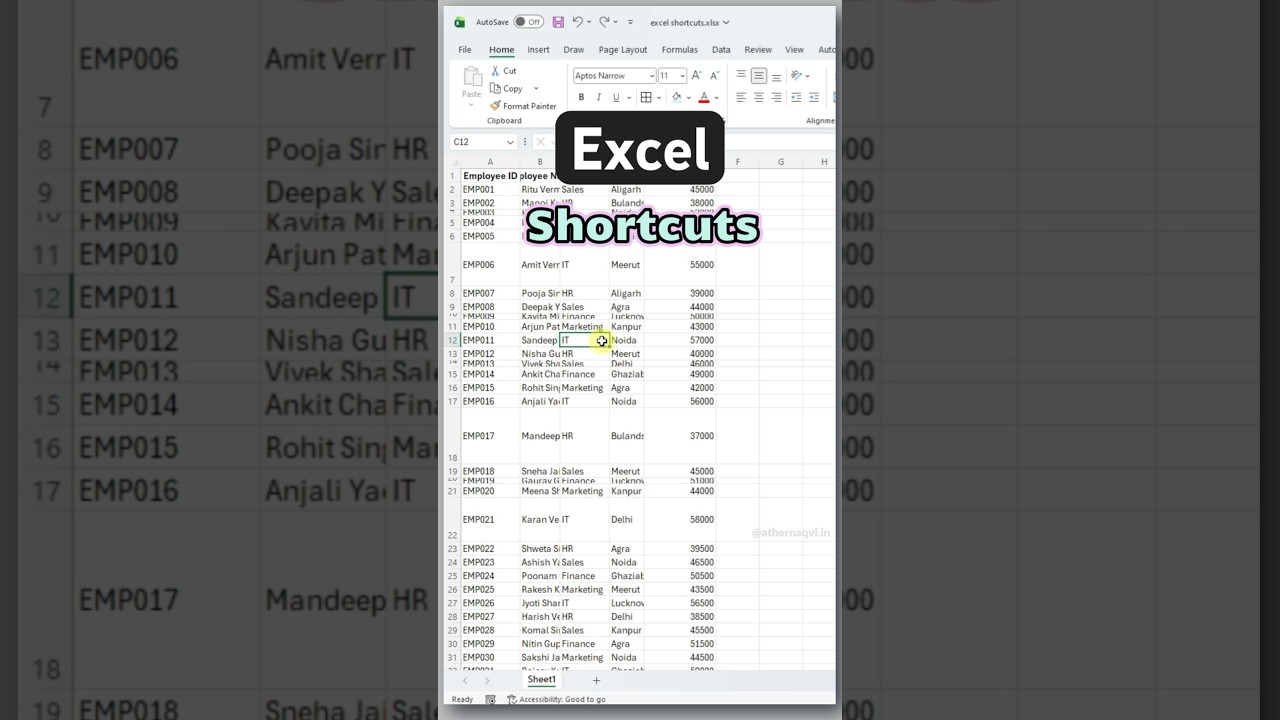Switch to the Review tab
This screenshot has width=1280, height=720.
(758, 49)
